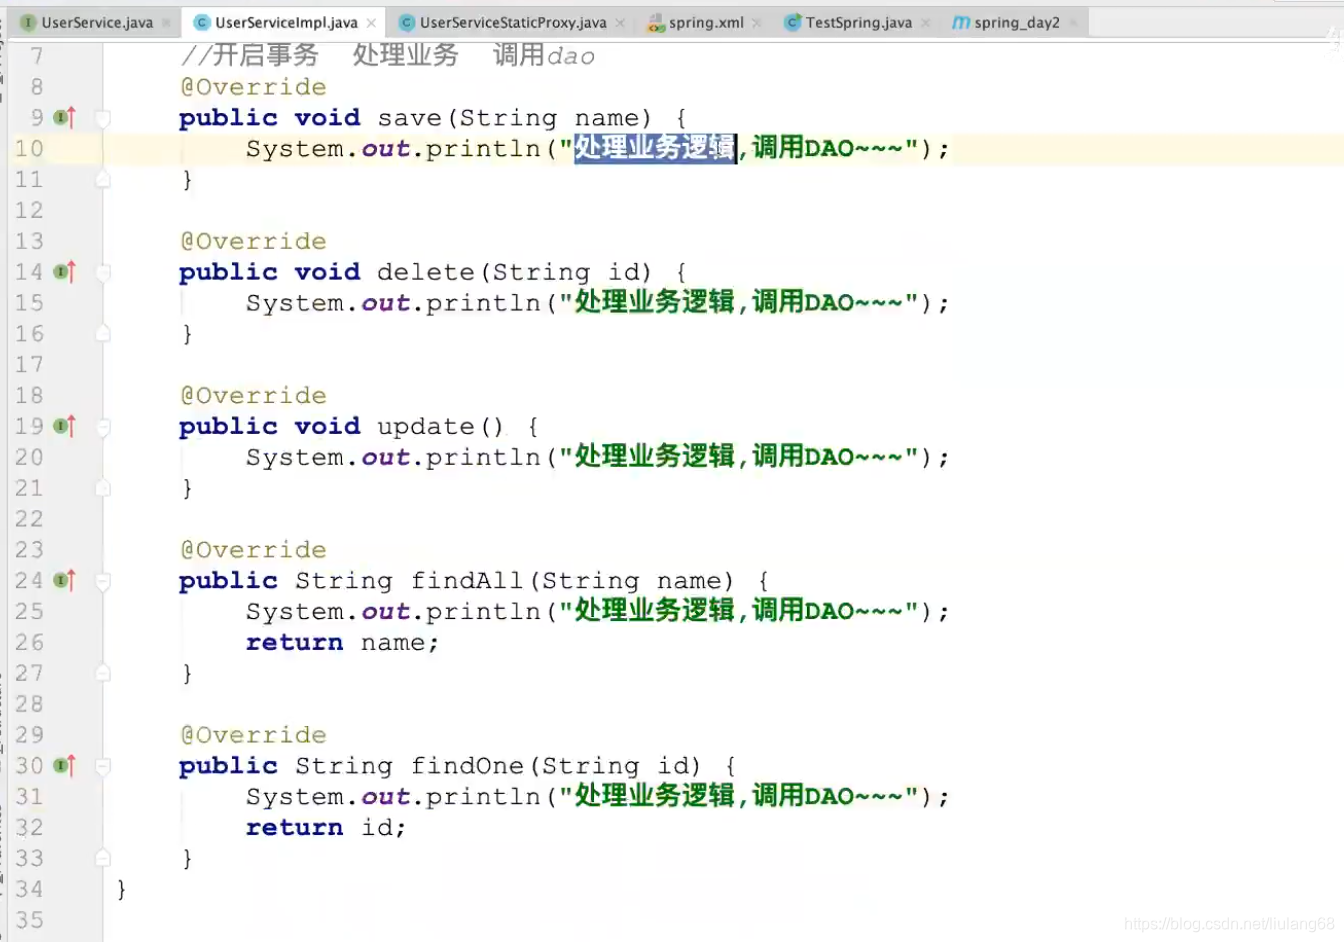The width and height of the screenshot is (1344, 942).
Task: Click line number 10 in the gutter
Action: [29, 149]
